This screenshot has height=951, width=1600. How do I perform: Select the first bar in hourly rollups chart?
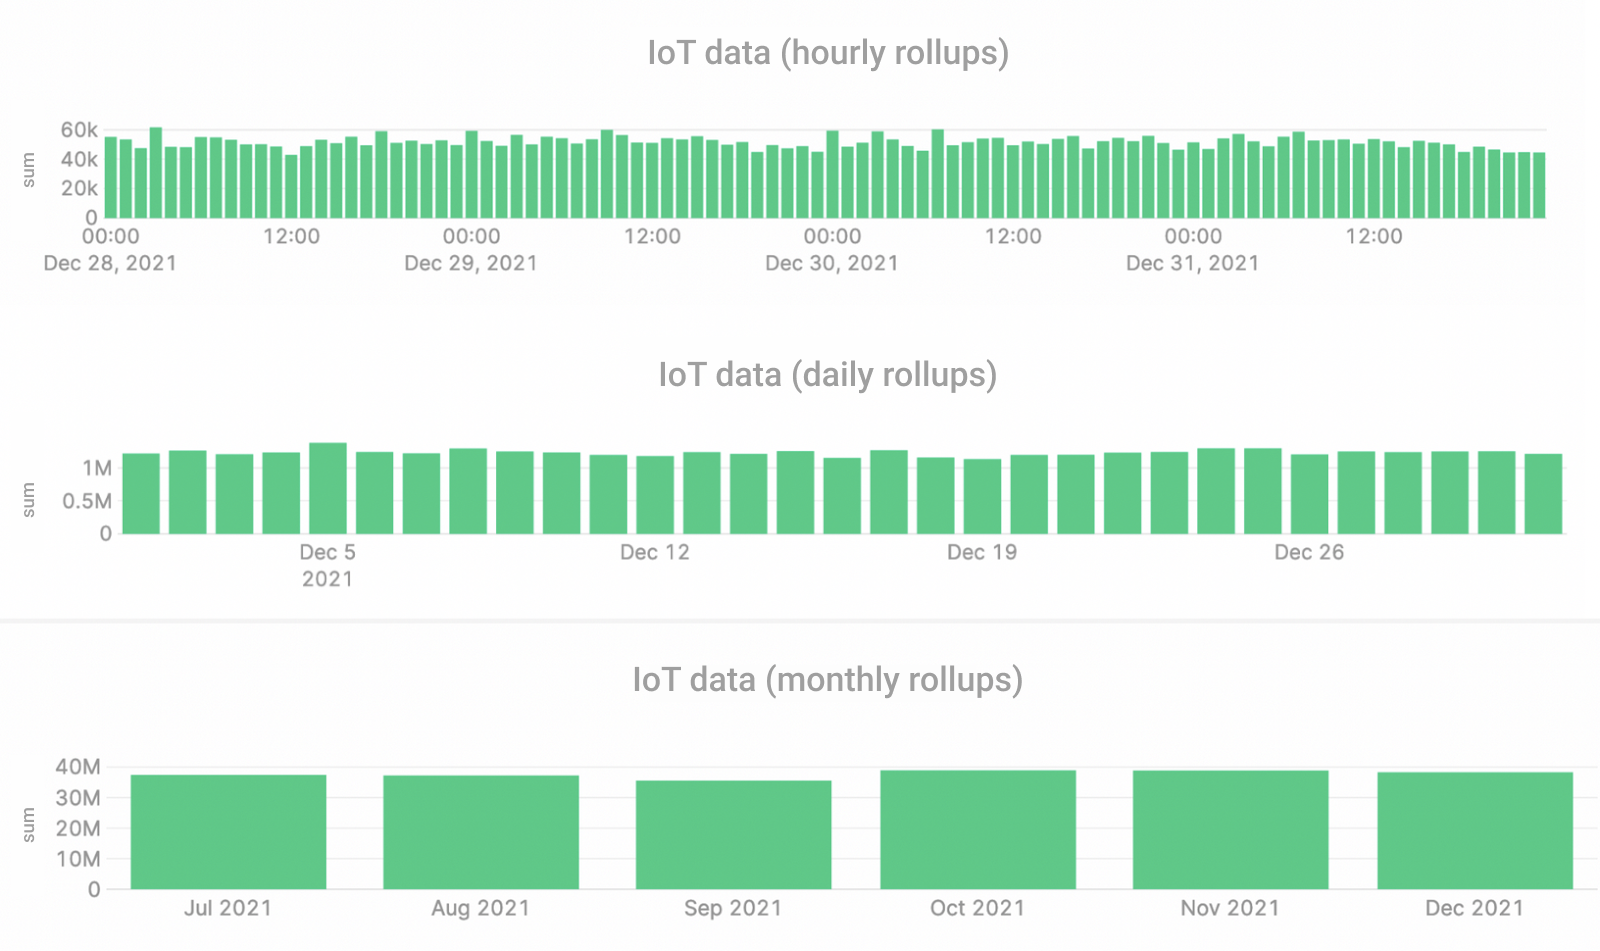(111, 178)
